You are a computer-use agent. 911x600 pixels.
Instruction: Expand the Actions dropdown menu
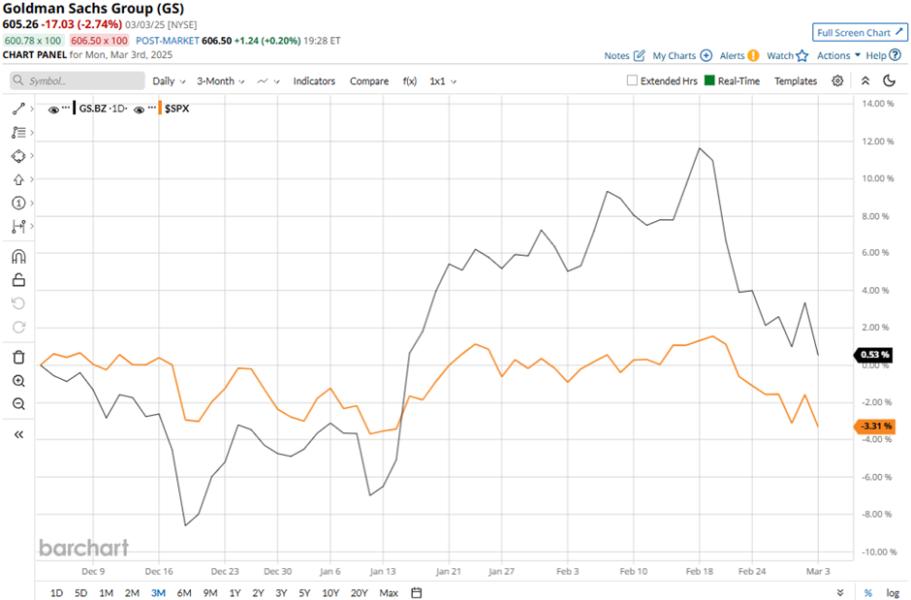838,56
